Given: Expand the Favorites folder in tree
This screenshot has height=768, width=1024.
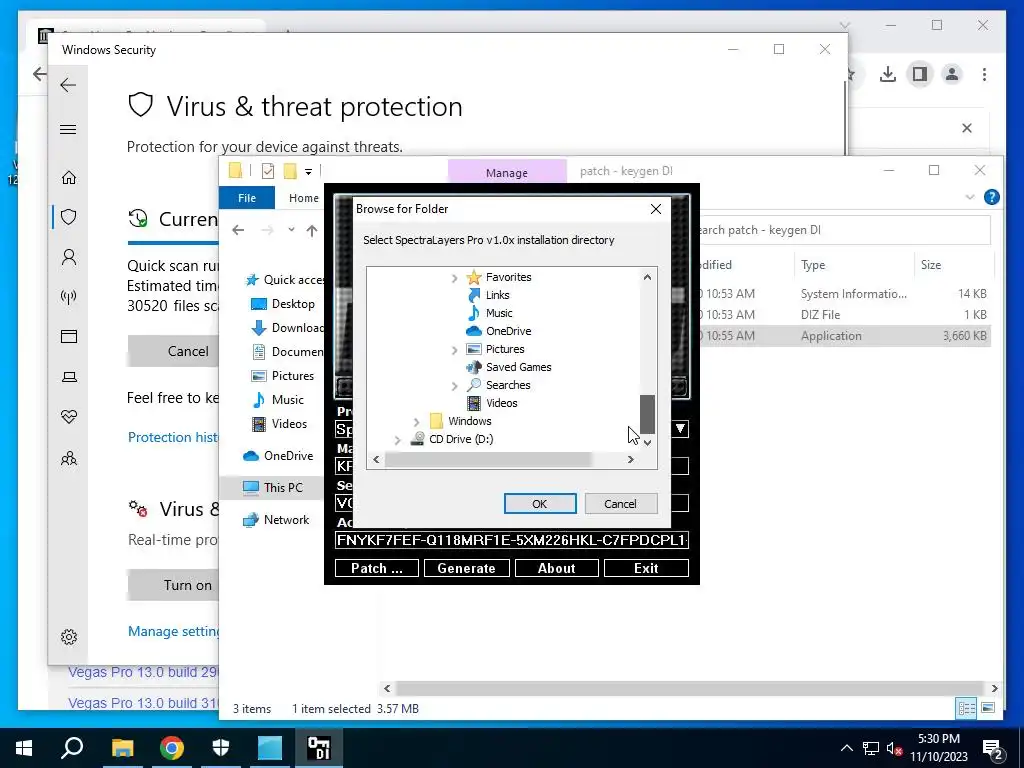Looking at the screenshot, I should point(455,278).
